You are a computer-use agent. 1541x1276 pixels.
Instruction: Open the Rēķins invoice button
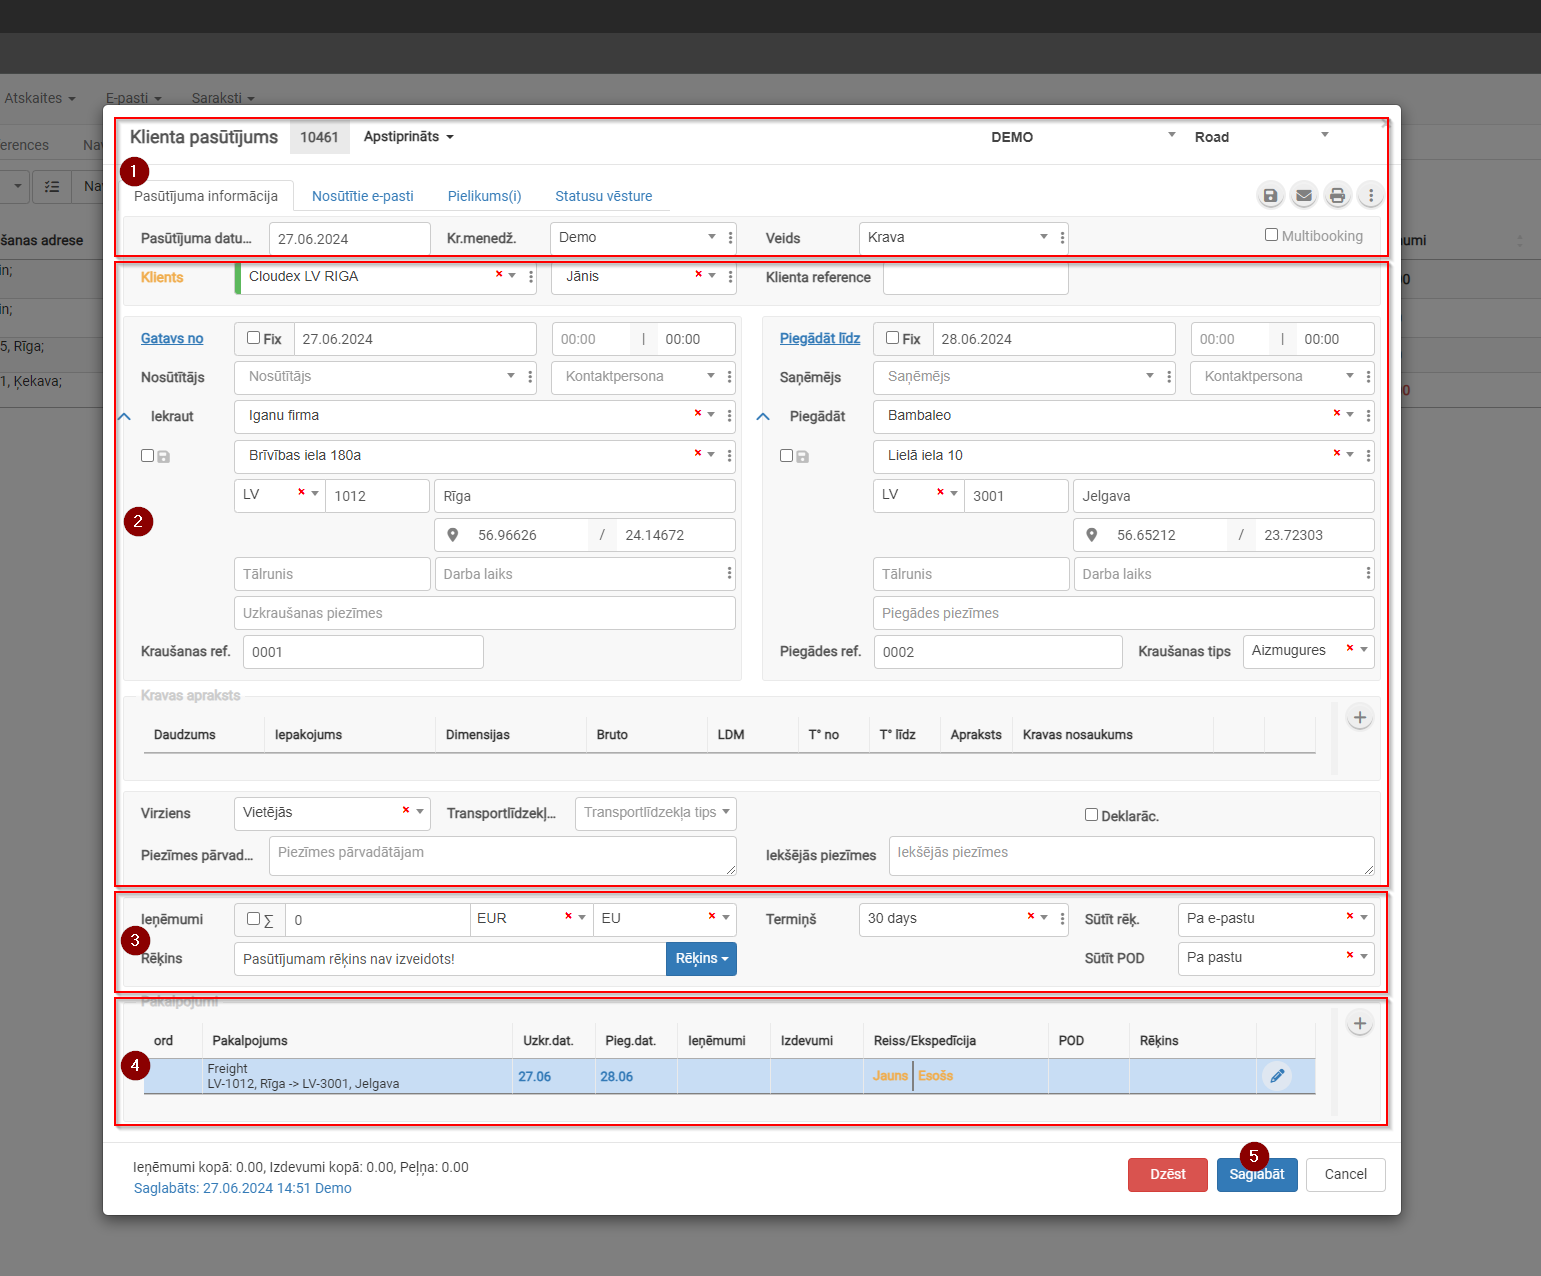(701, 958)
